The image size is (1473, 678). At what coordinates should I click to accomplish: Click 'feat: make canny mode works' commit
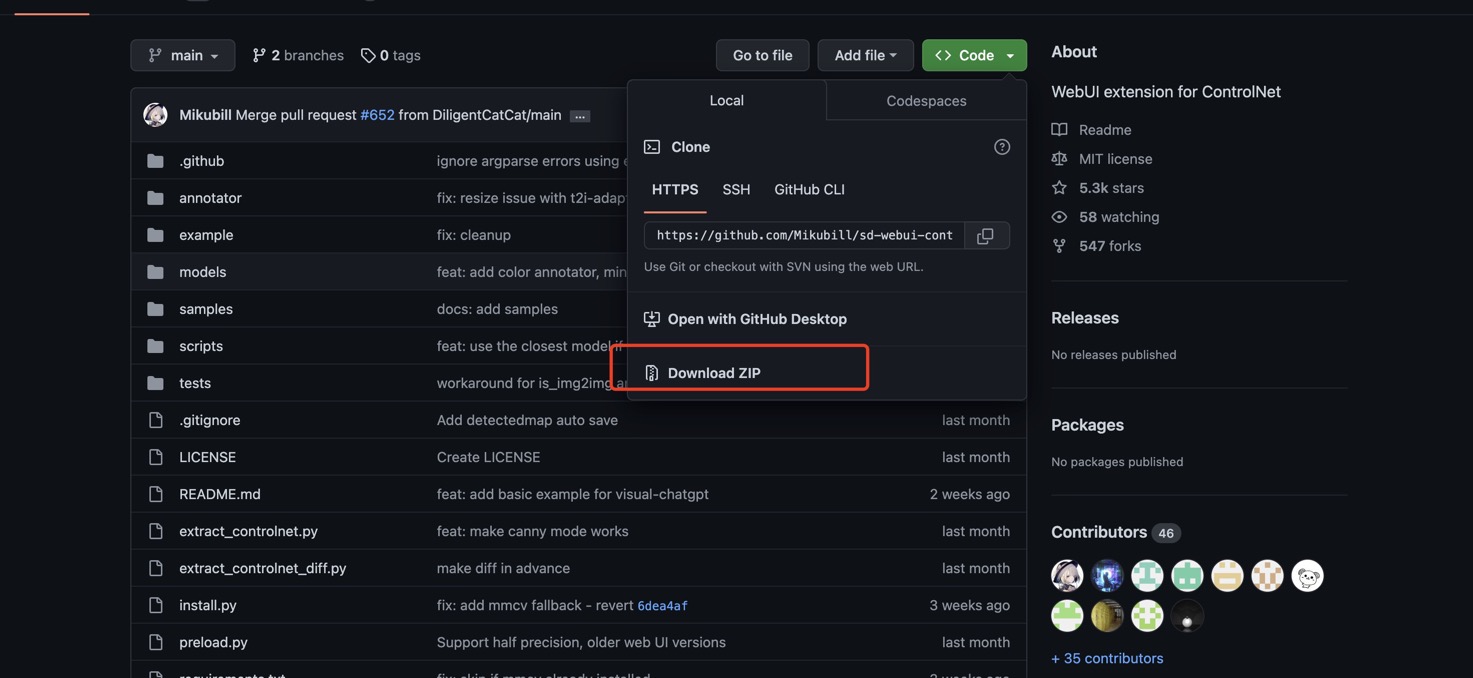[533, 531]
